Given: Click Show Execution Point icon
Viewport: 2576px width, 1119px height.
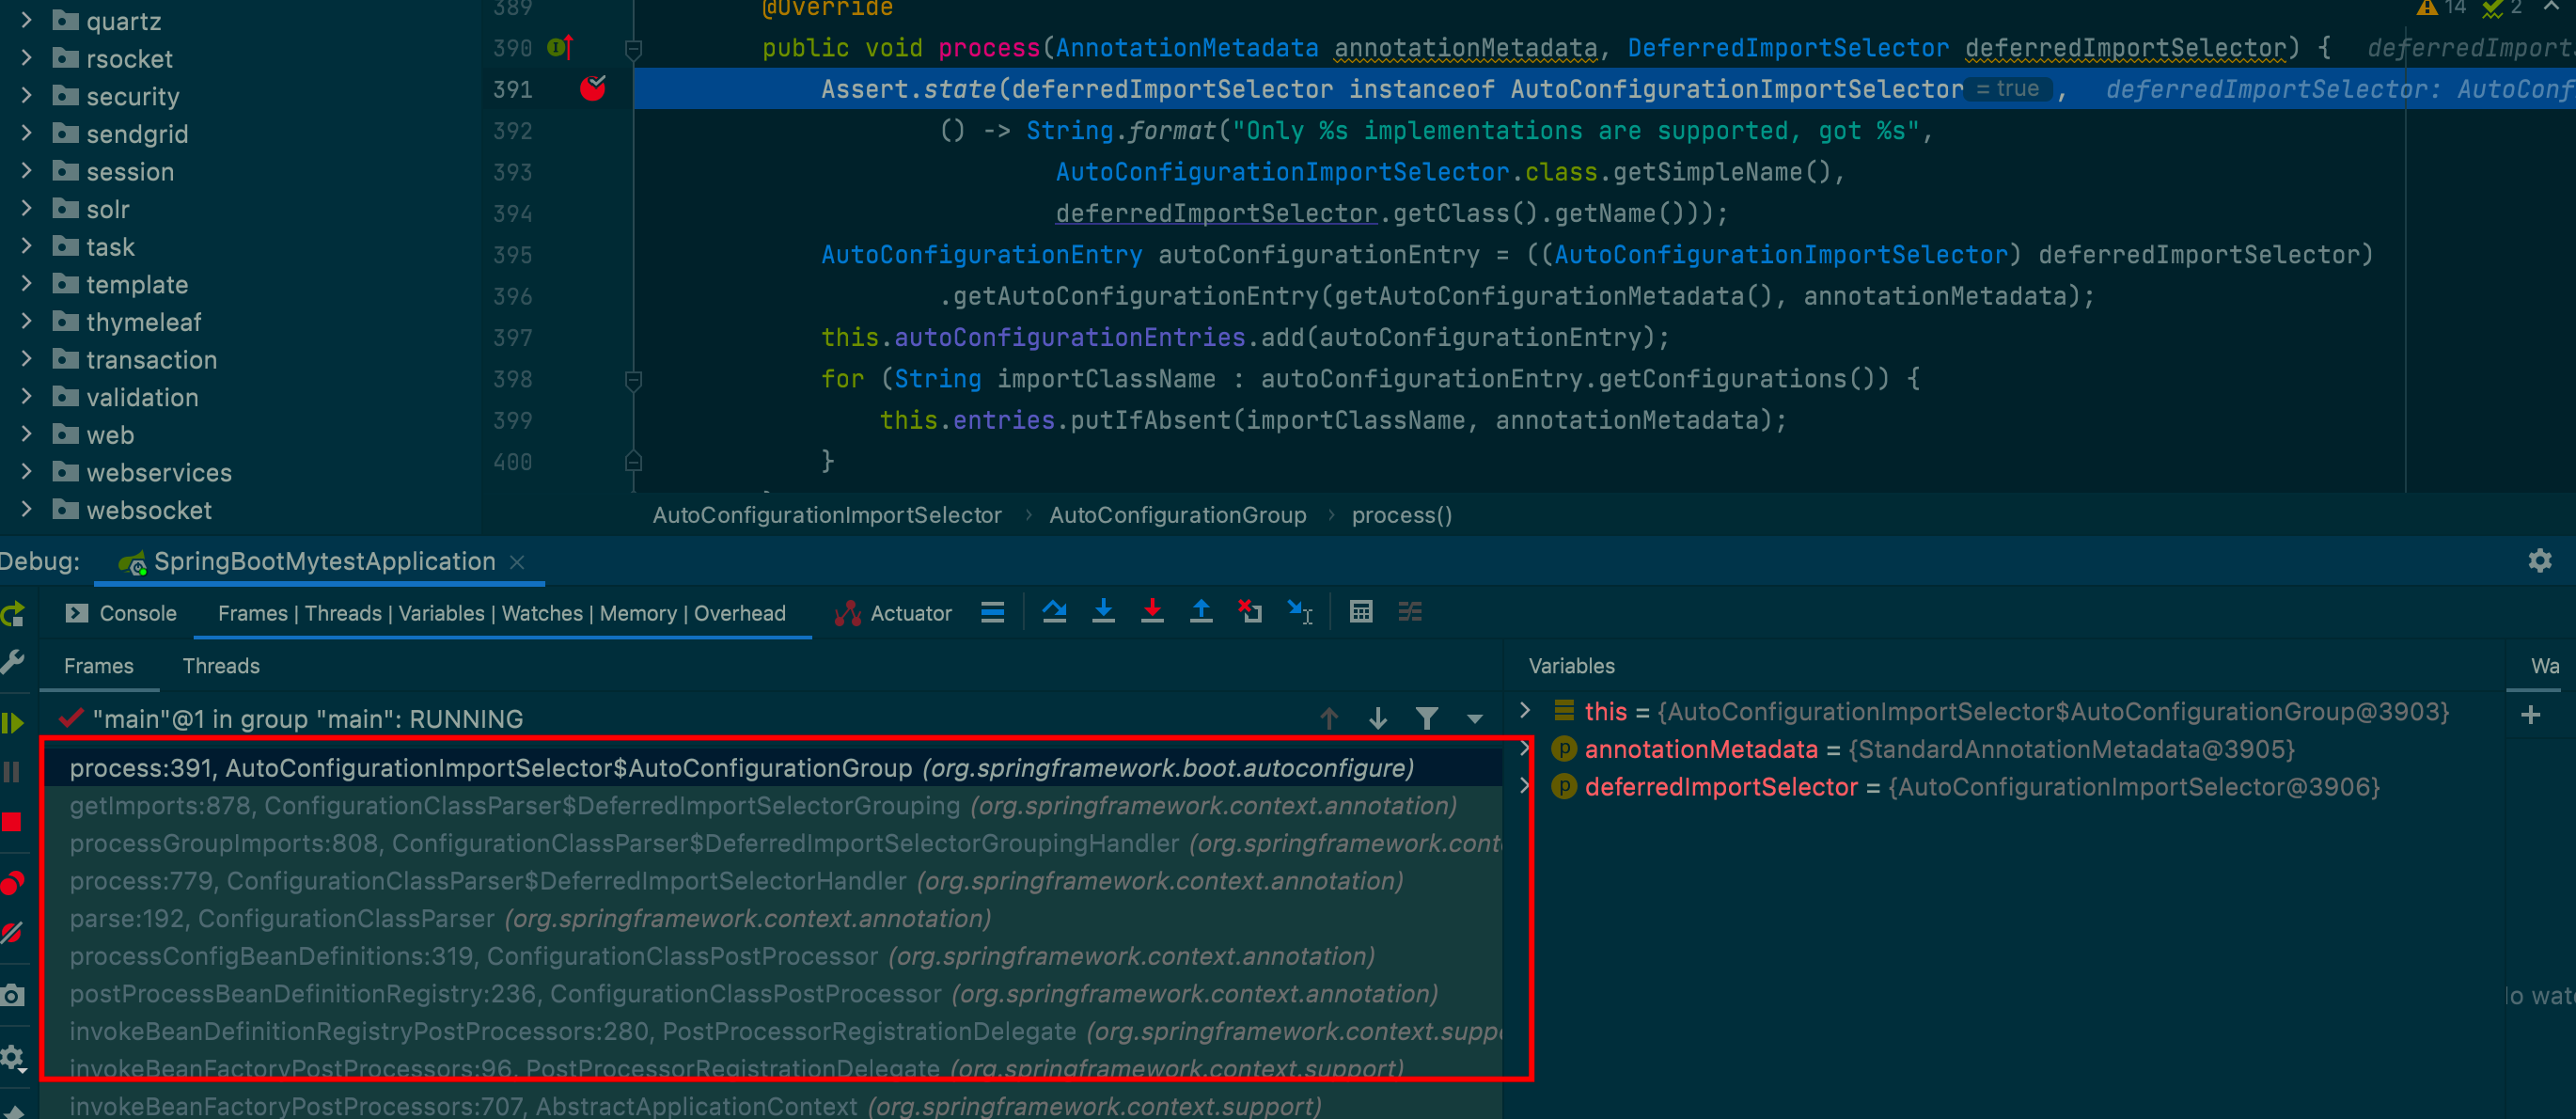Looking at the screenshot, I should (x=992, y=612).
